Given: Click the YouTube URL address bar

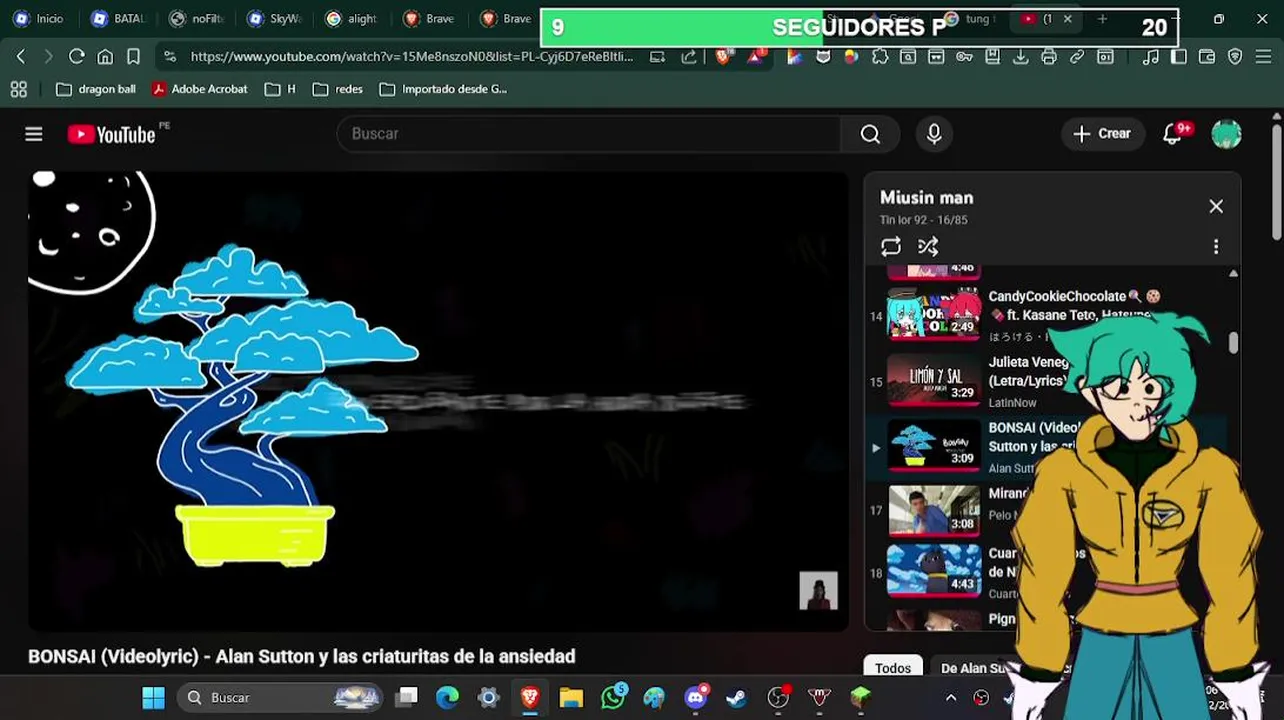Looking at the screenshot, I should coord(411,57).
